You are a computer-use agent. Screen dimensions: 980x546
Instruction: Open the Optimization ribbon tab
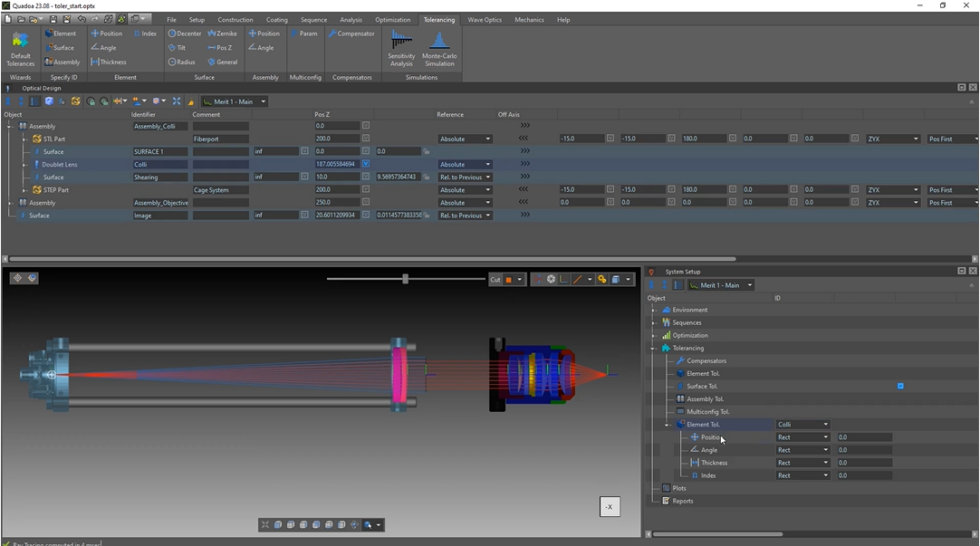pyautogui.click(x=392, y=20)
